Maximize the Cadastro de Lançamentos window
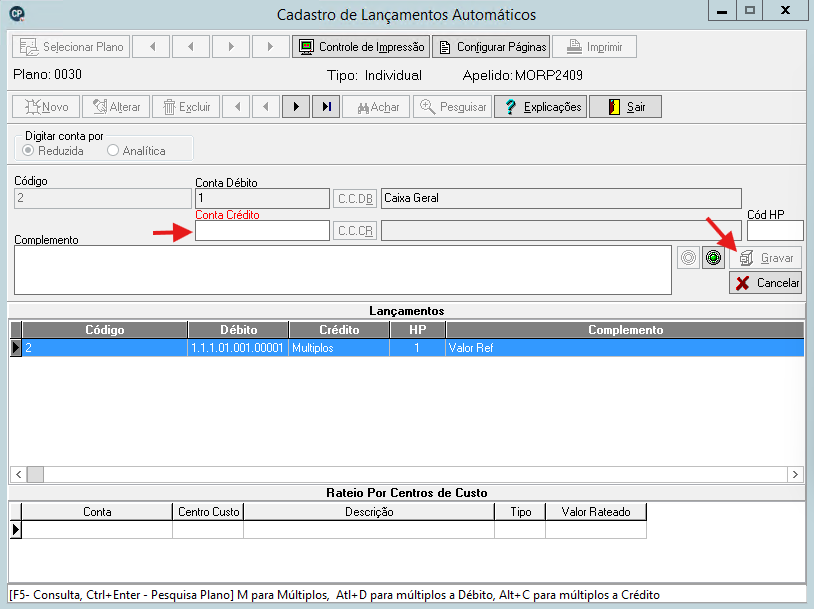Screen dimensions: 814x609 [x=750, y=11]
